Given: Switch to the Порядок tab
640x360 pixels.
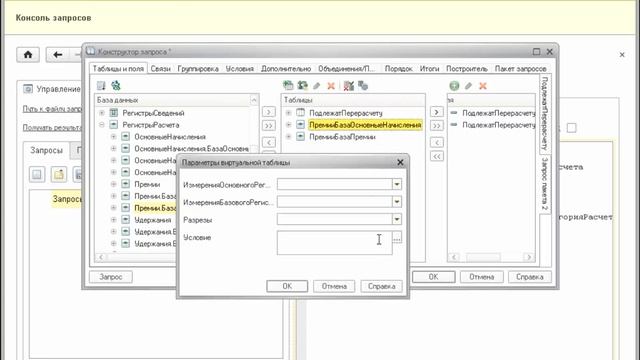Looking at the screenshot, I should click(398, 69).
